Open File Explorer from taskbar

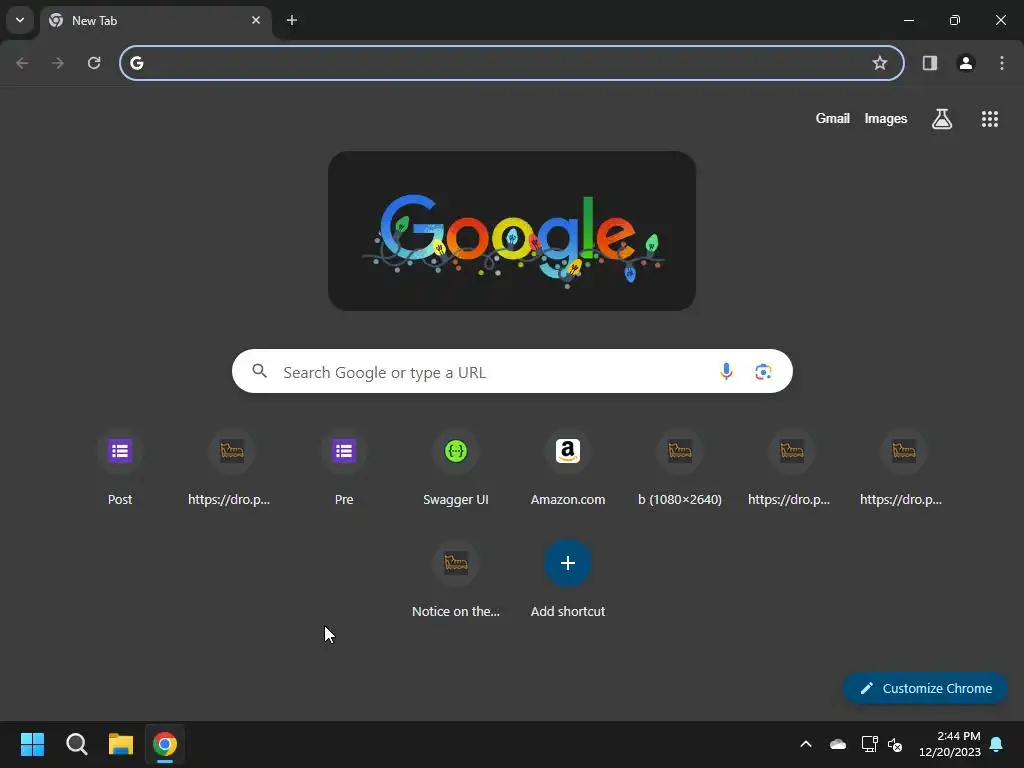pyautogui.click(x=121, y=744)
